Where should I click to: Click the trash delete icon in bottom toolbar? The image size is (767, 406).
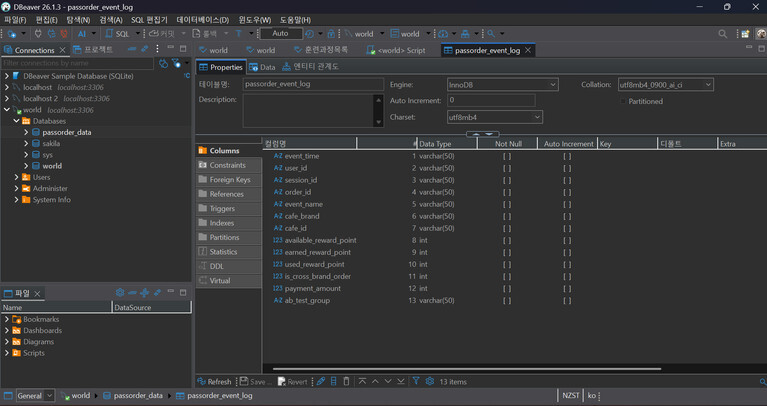(x=346, y=381)
